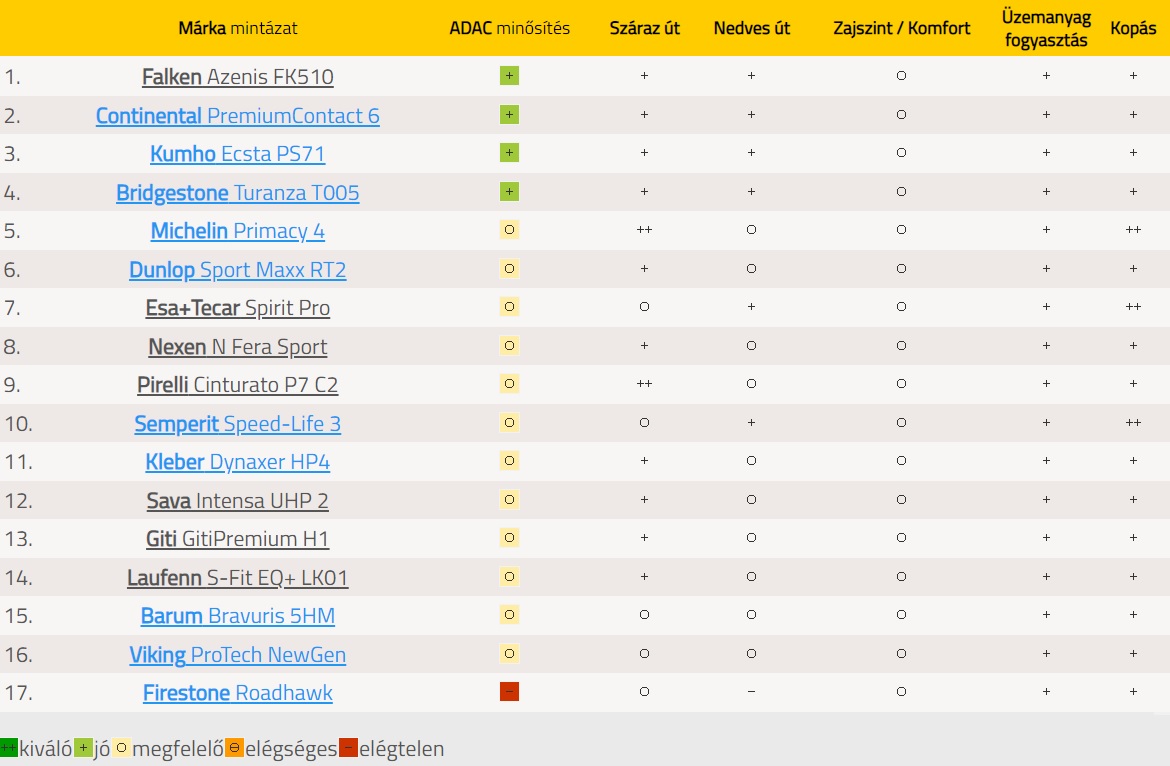
Task: Click the ++ dry road rating for Michelin
Action: coord(644,230)
